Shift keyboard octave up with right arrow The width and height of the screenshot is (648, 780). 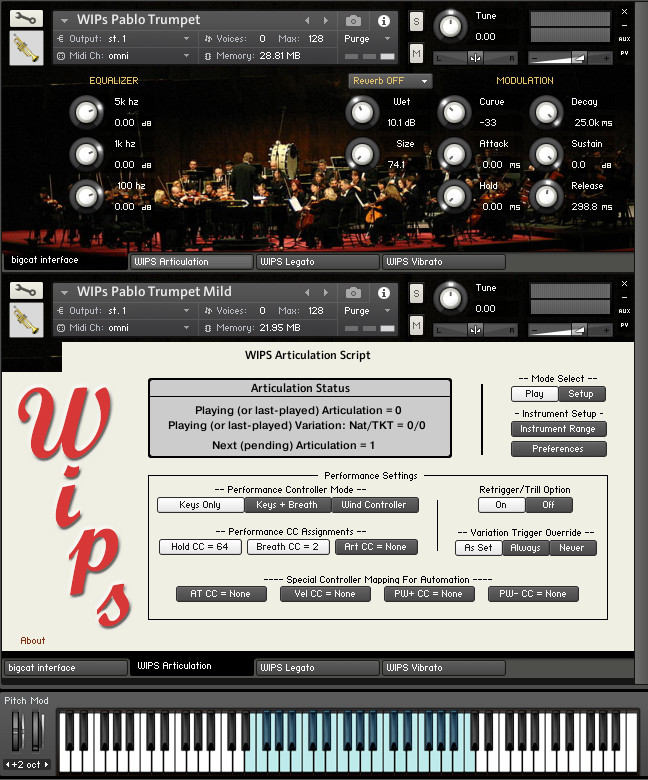[x=46, y=764]
